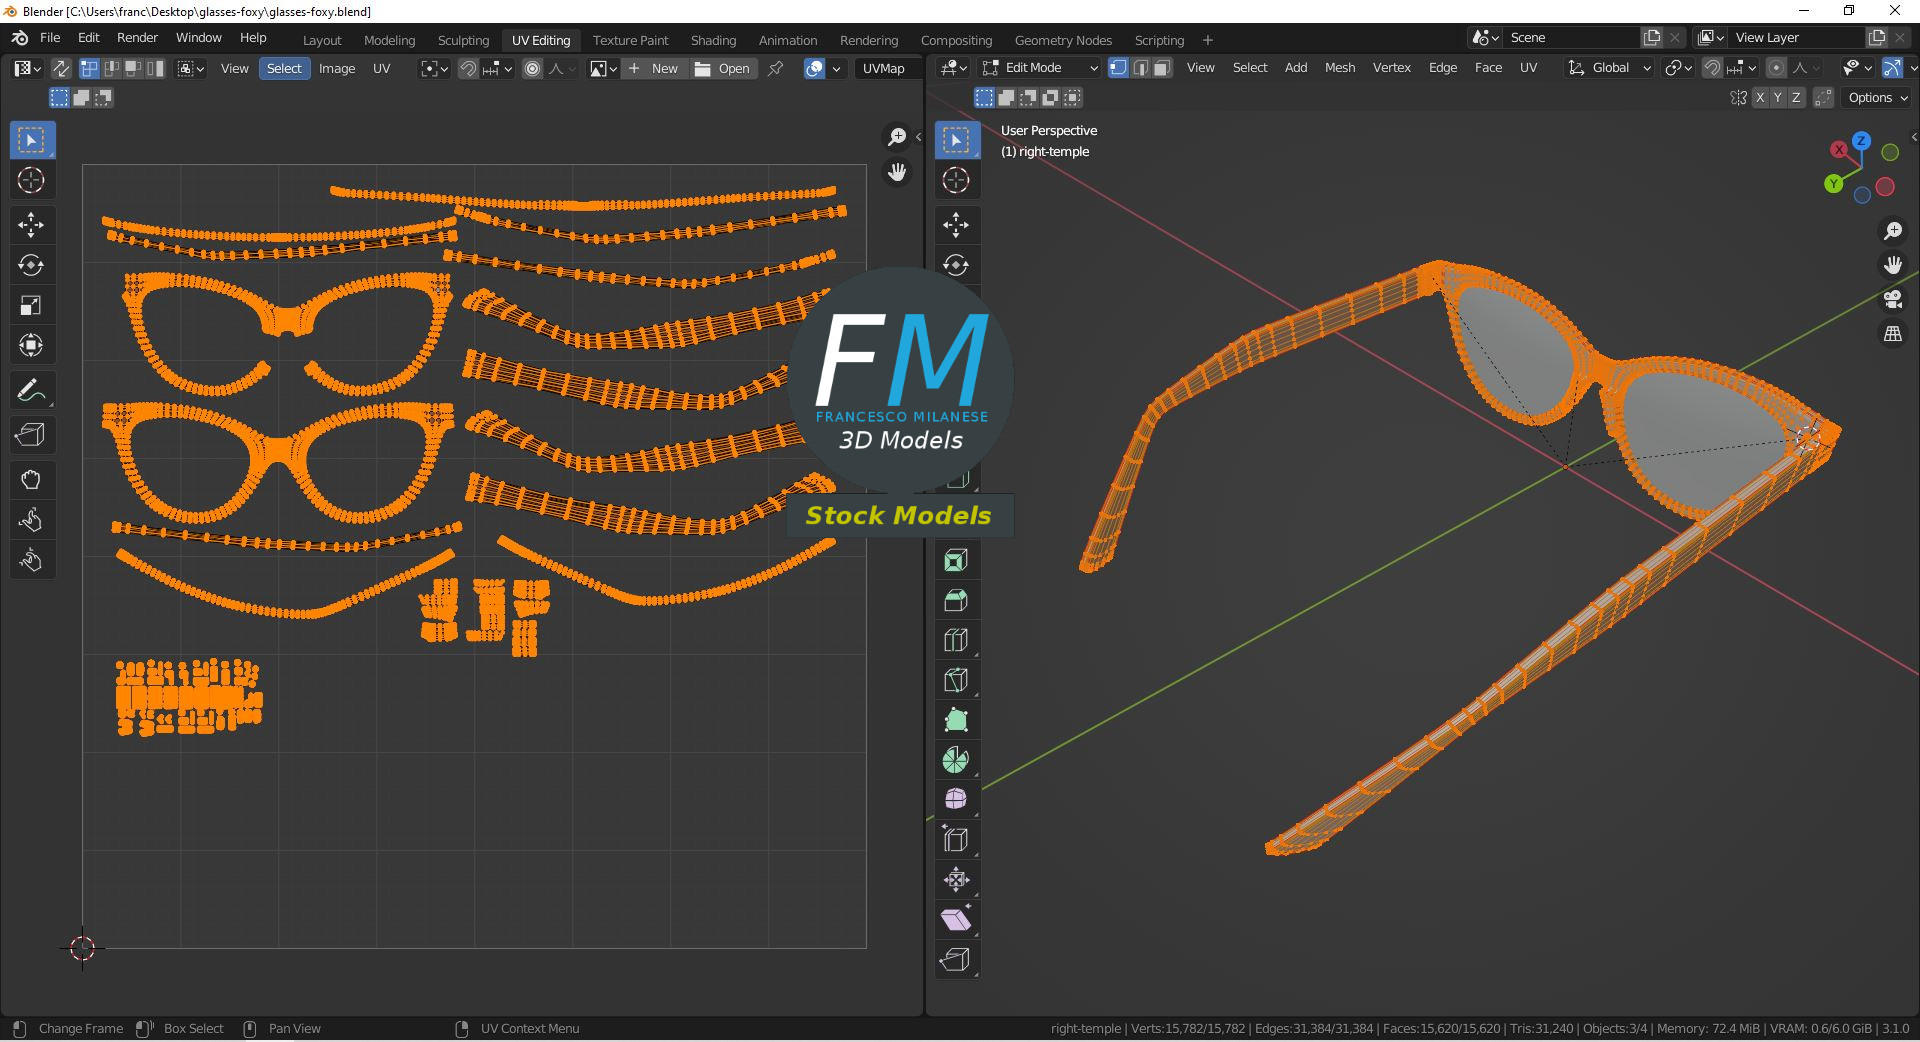Expand the Global transform orientation dropdown
The width and height of the screenshot is (1920, 1042).
(1610, 68)
